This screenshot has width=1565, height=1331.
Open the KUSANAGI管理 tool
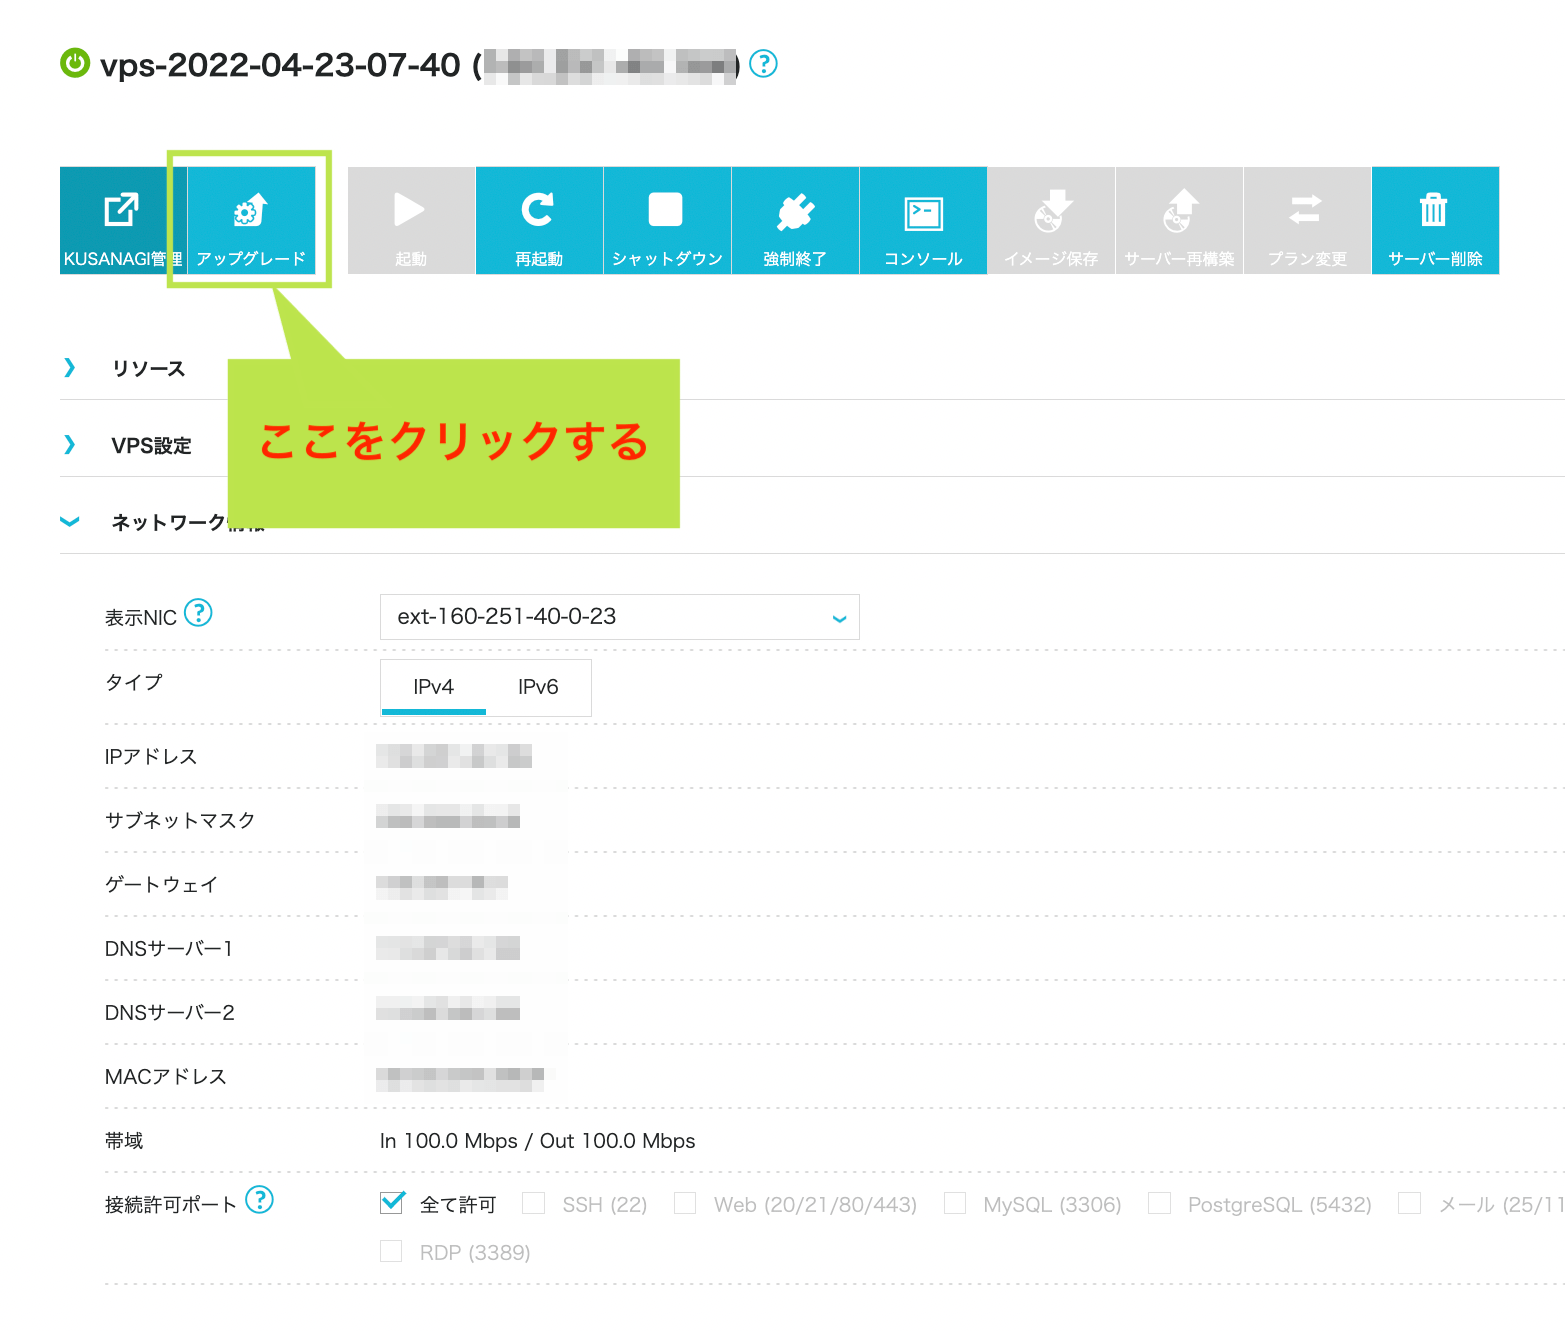coord(121,220)
